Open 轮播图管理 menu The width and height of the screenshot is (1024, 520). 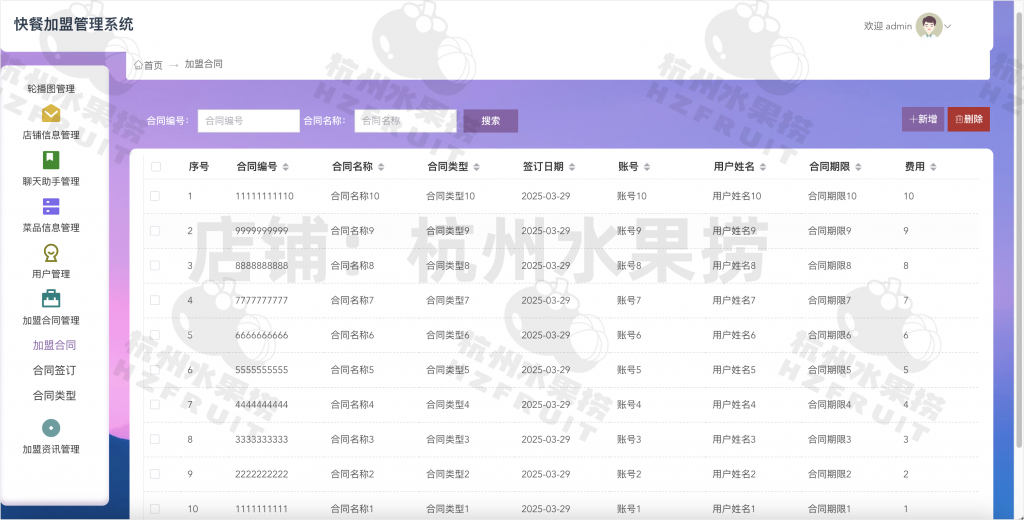pos(51,89)
